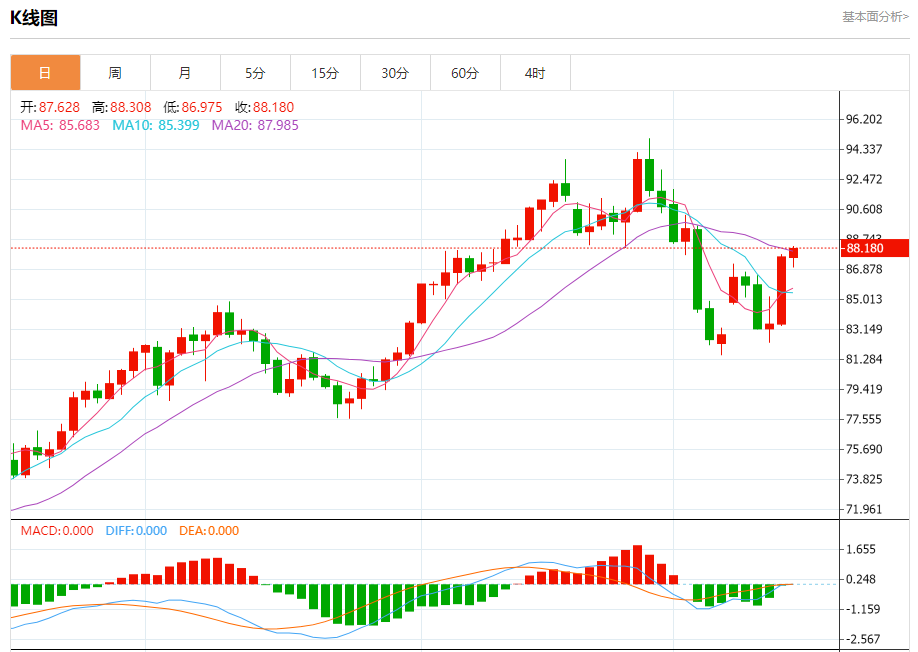Open the 月 monthly chart tab

pyautogui.click(x=185, y=73)
